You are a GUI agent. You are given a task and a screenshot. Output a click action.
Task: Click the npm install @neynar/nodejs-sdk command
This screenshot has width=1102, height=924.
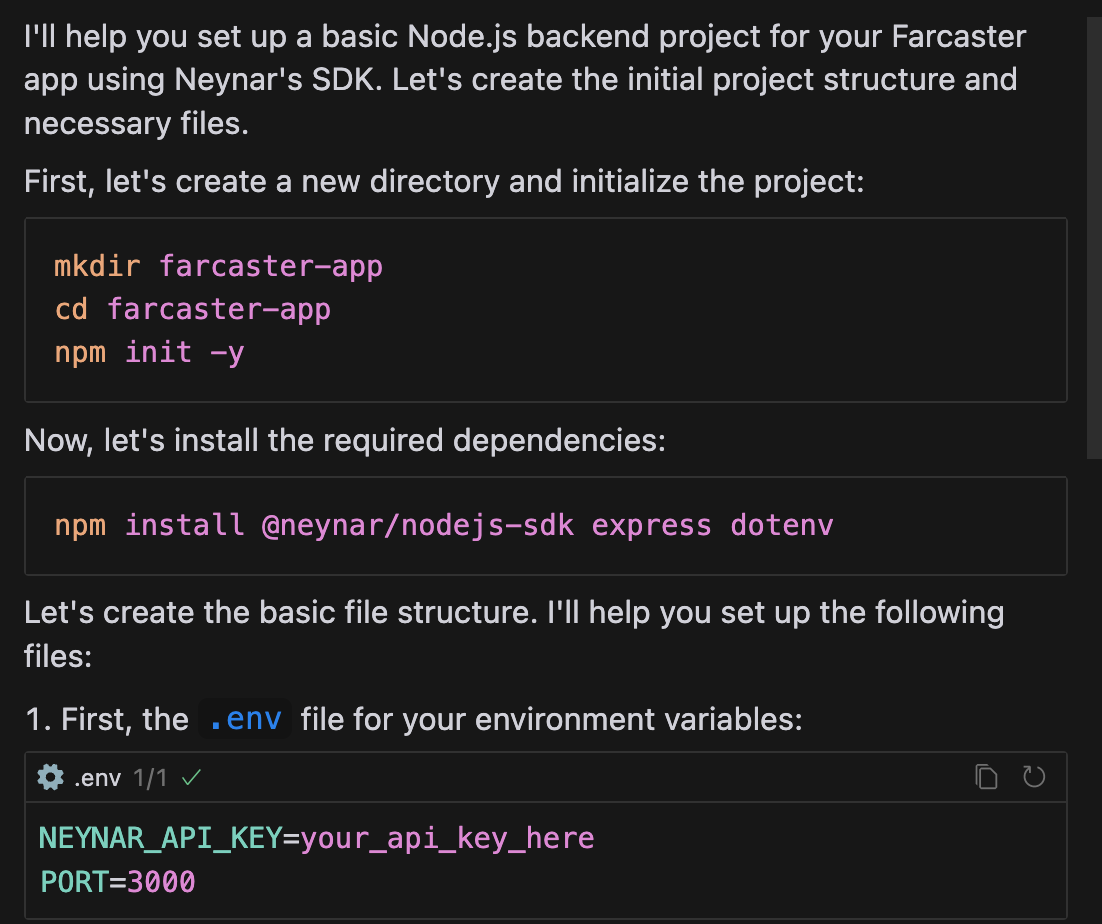point(443,526)
